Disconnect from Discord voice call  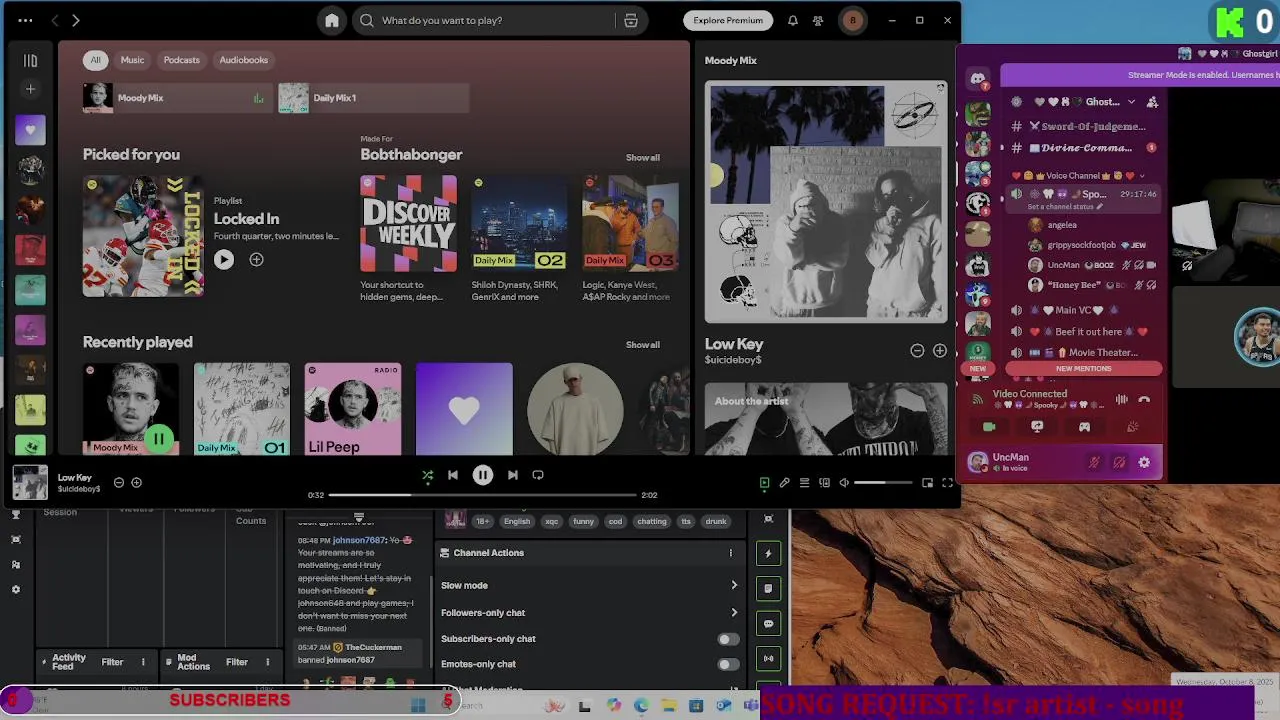[1144, 400]
